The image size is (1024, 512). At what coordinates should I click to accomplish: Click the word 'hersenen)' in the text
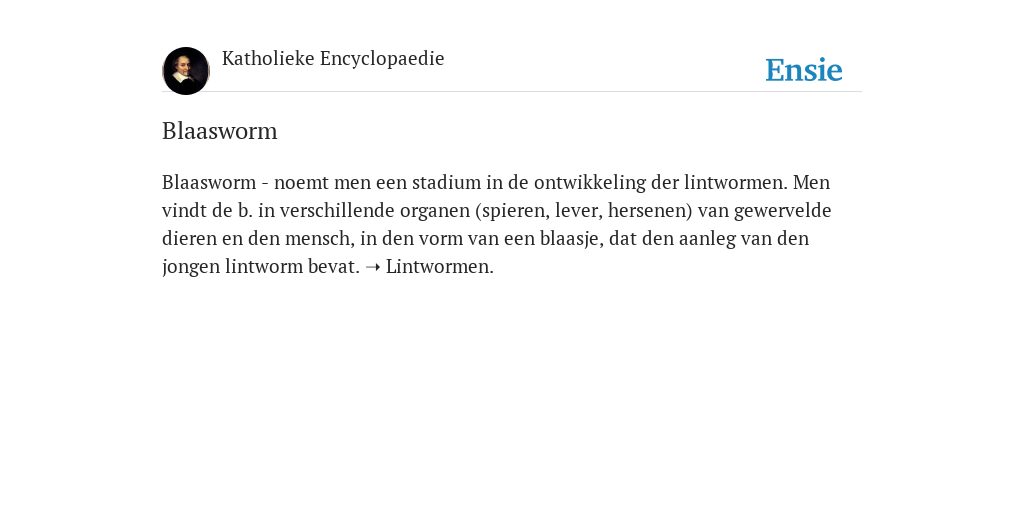[650, 210]
